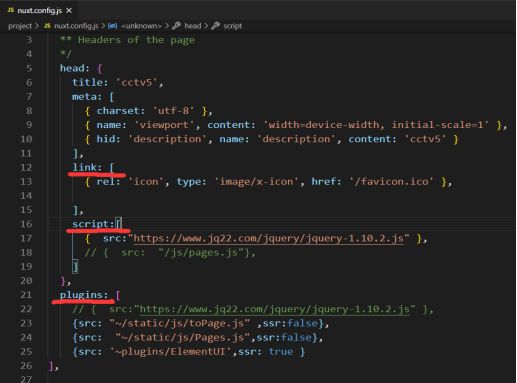Click the 'link:' key on line 12
Viewport: 517px width, 383px height.
[x=87, y=167]
